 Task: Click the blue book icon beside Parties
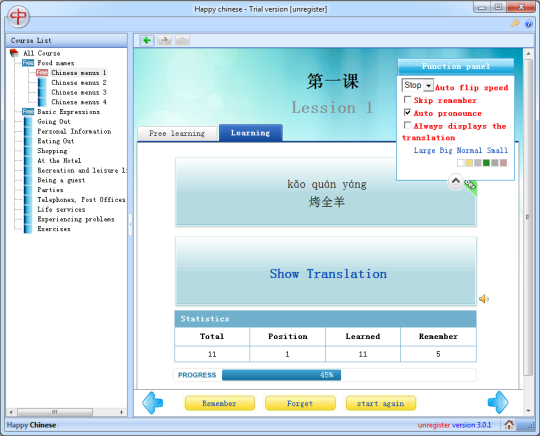28,190
